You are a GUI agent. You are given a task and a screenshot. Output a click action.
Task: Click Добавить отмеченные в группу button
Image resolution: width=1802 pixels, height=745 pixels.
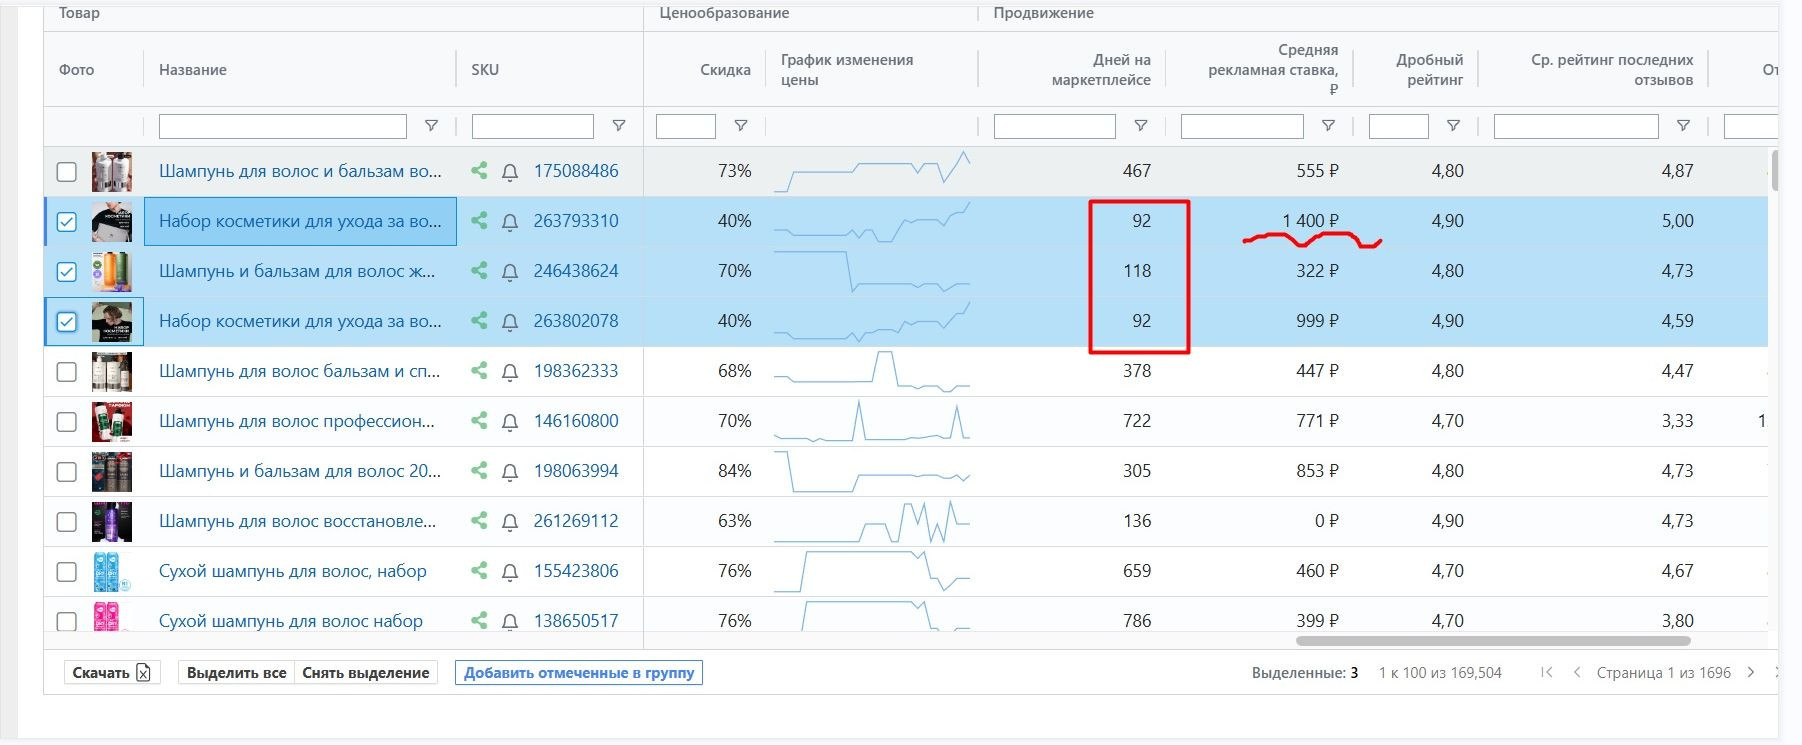[579, 673]
